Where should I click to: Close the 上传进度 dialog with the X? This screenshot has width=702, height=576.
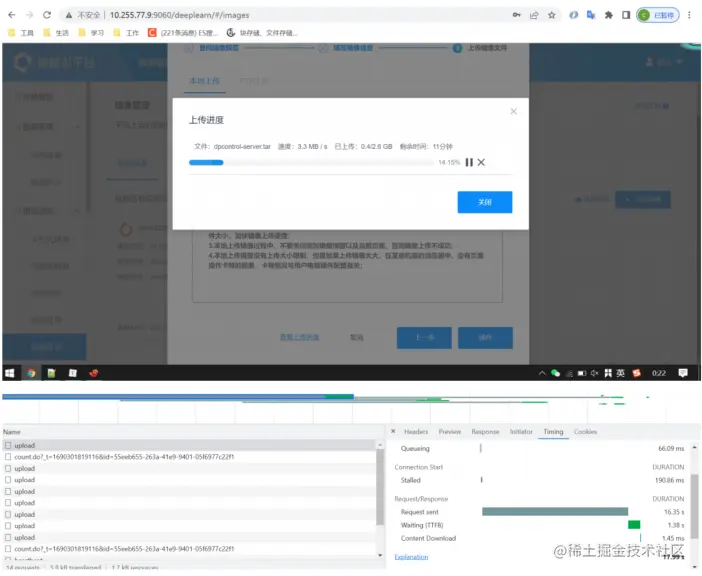[514, 111]
